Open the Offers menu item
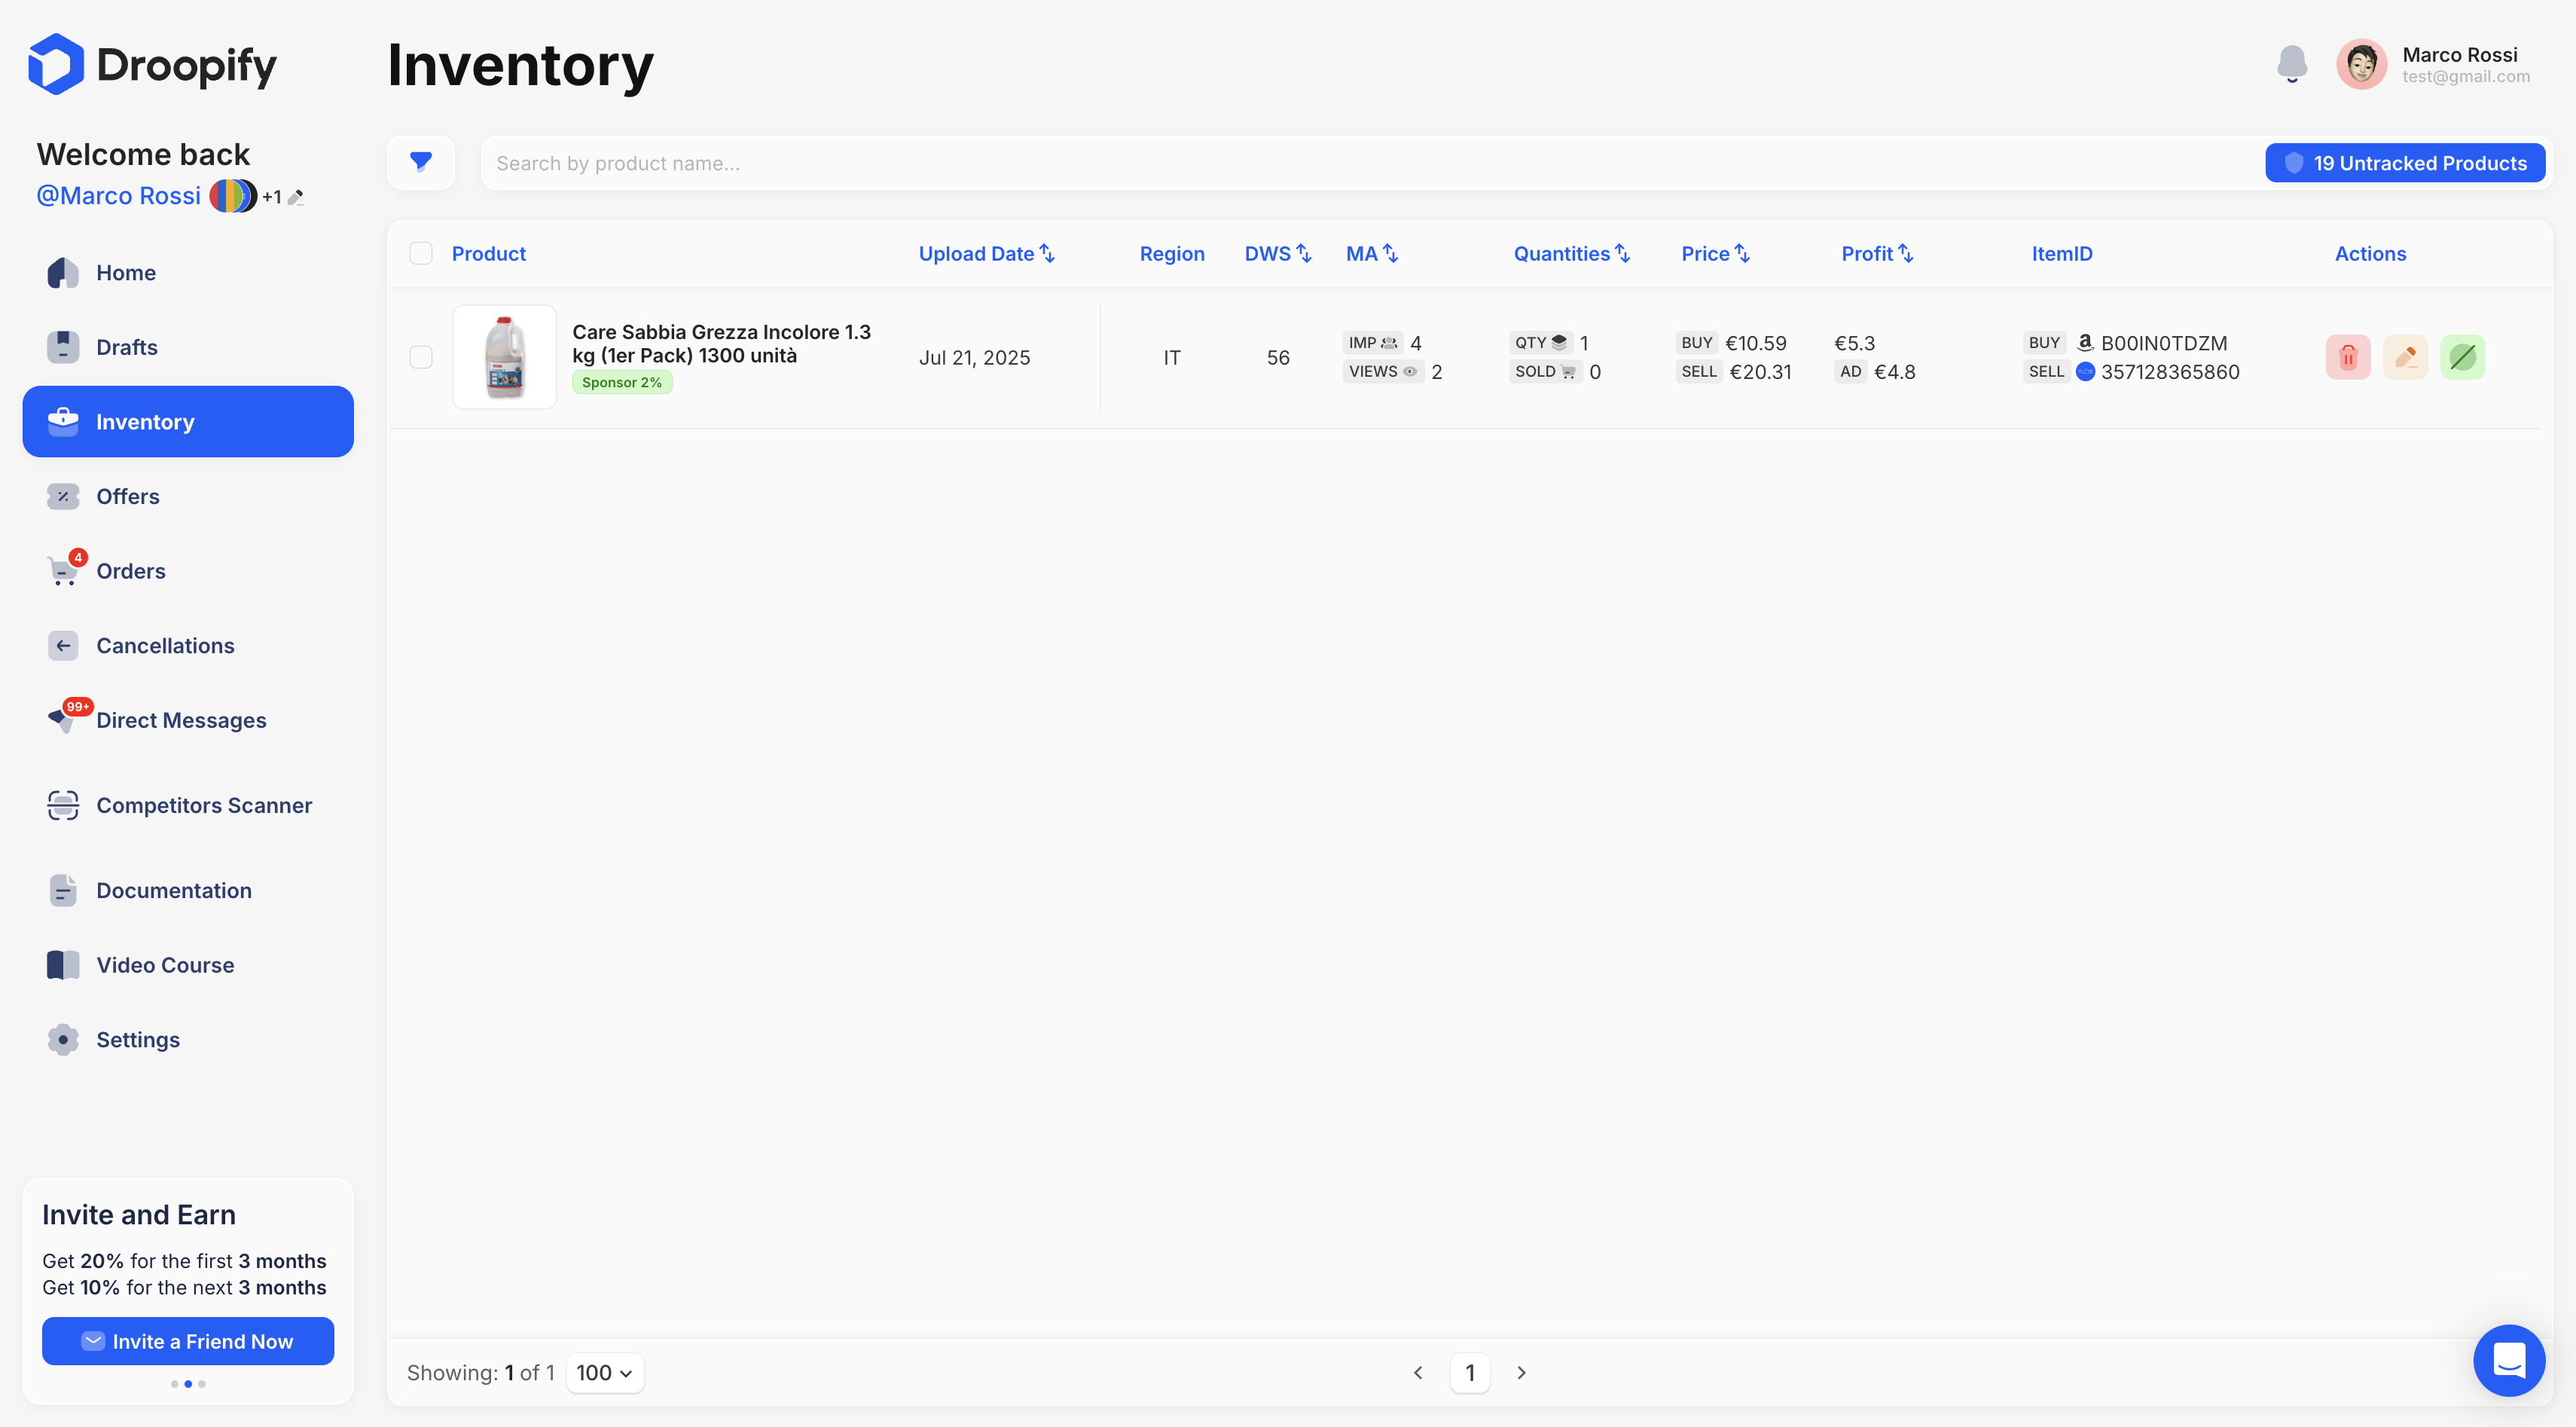 [x=188, y=496]
